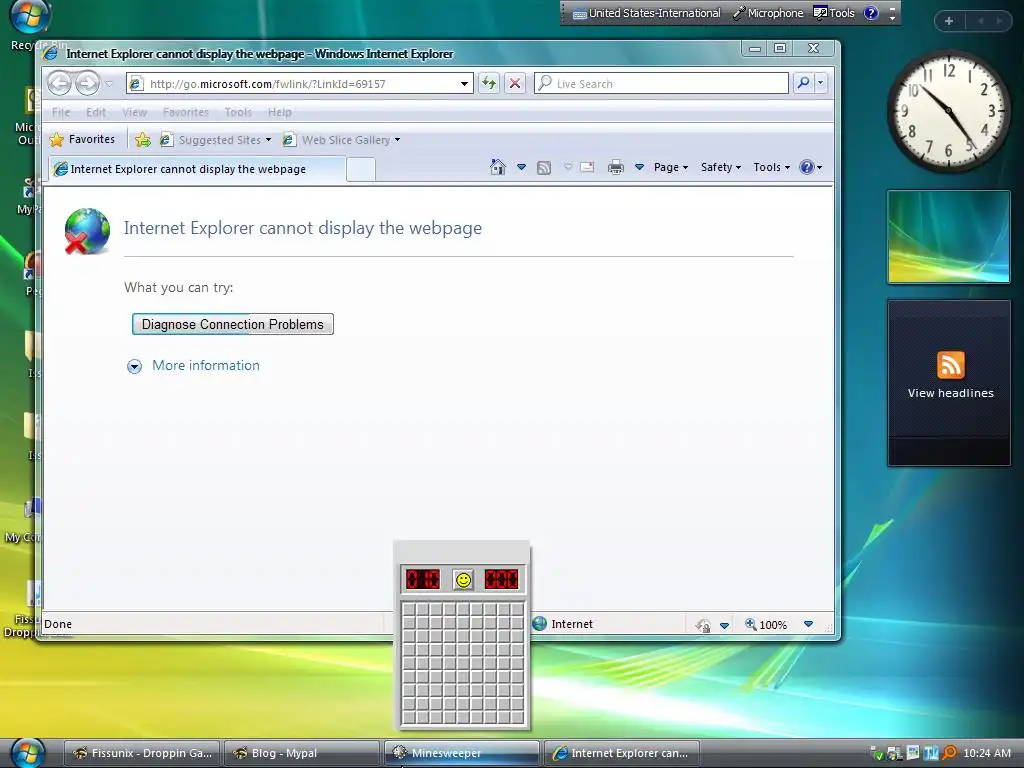1024x768 pixels.
Task: Open the View menu
Action: (134, 112)
